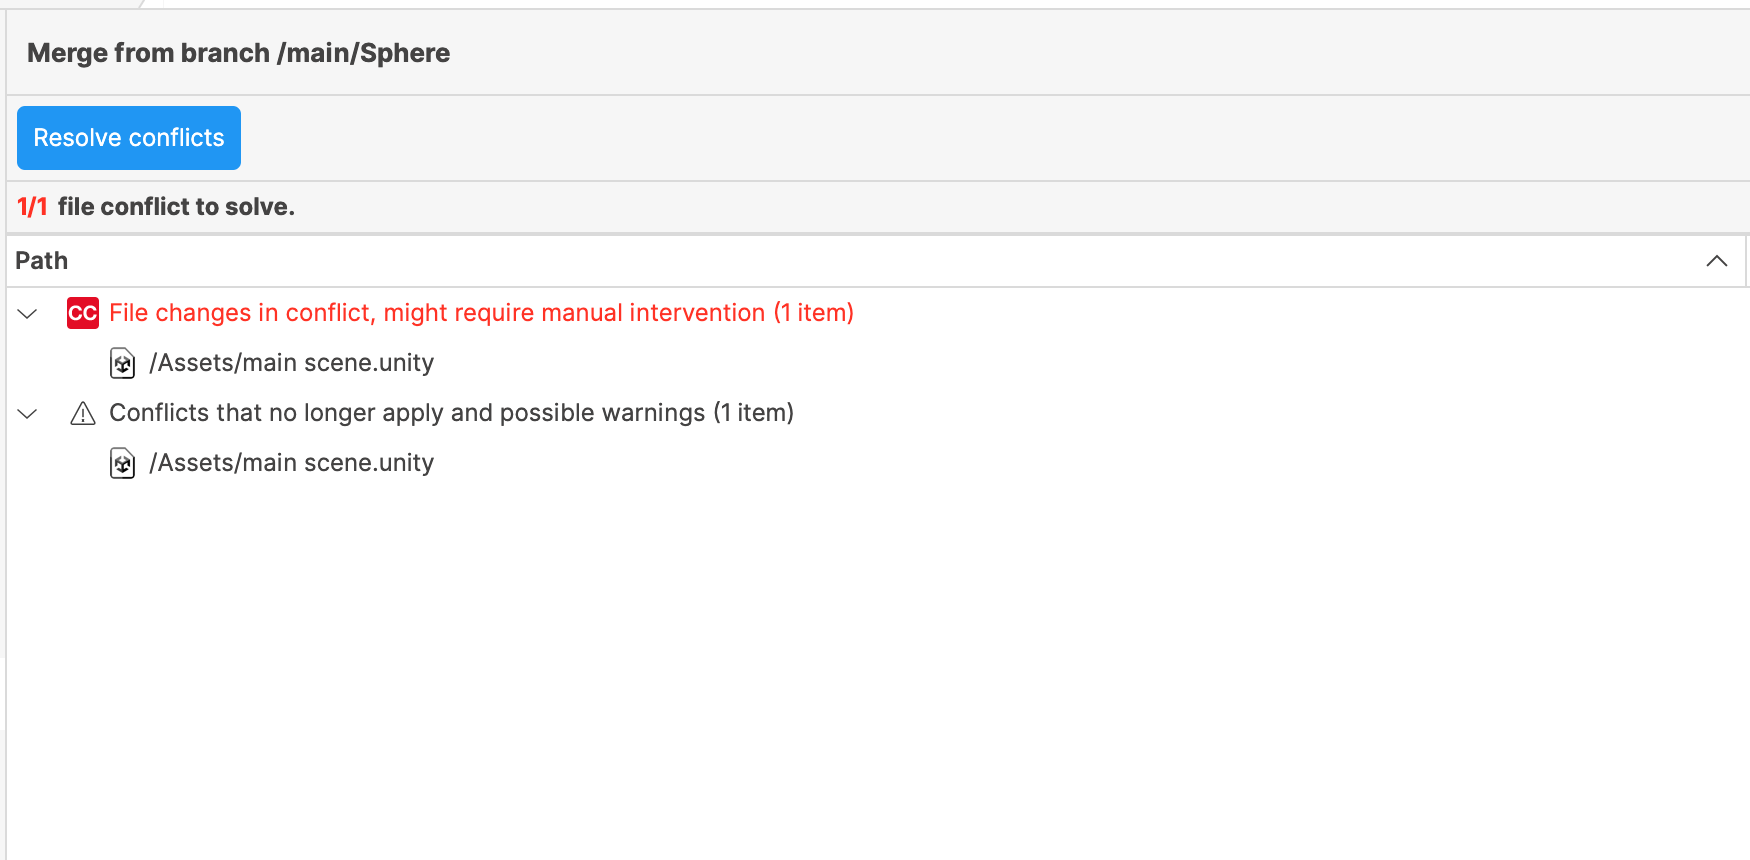Click the warning triangle icon
Image resolution: width=1750 pixels, height=860 pixels.
(x=83, y=413)
